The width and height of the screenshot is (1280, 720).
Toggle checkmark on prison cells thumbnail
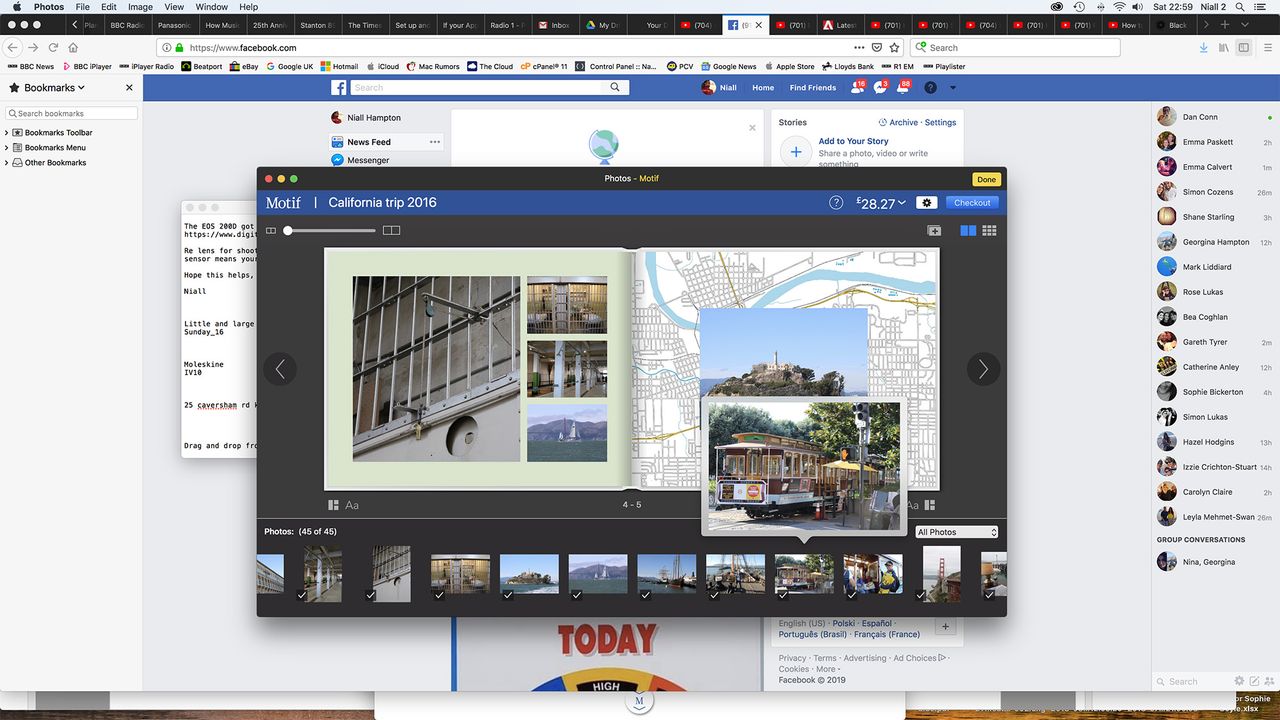pyautogui.click(x=439, y=595)
